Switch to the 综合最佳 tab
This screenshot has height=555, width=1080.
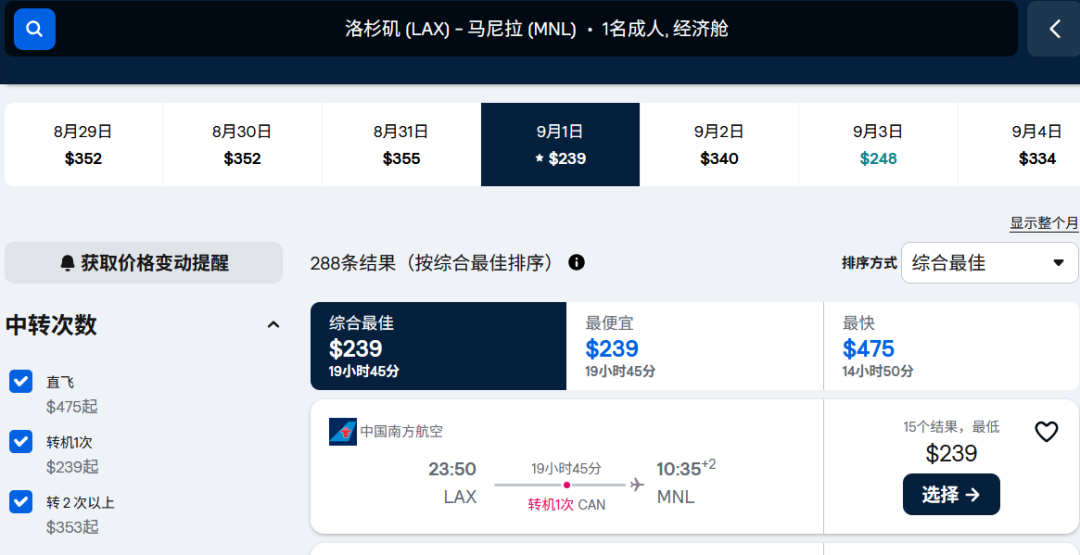coord(438,346)
